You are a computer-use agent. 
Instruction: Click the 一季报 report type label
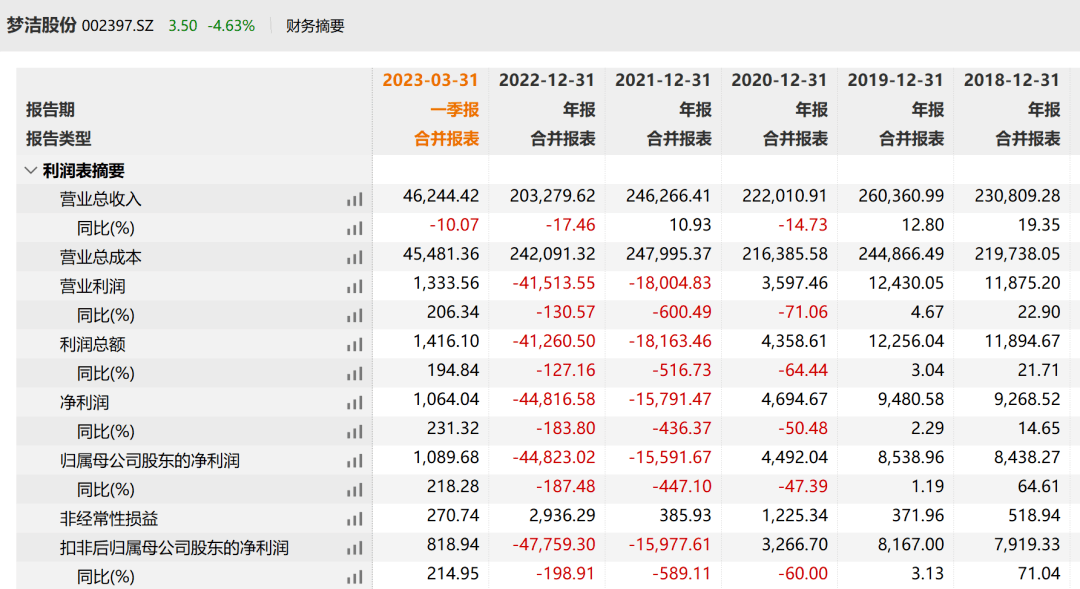coord(455,110)
